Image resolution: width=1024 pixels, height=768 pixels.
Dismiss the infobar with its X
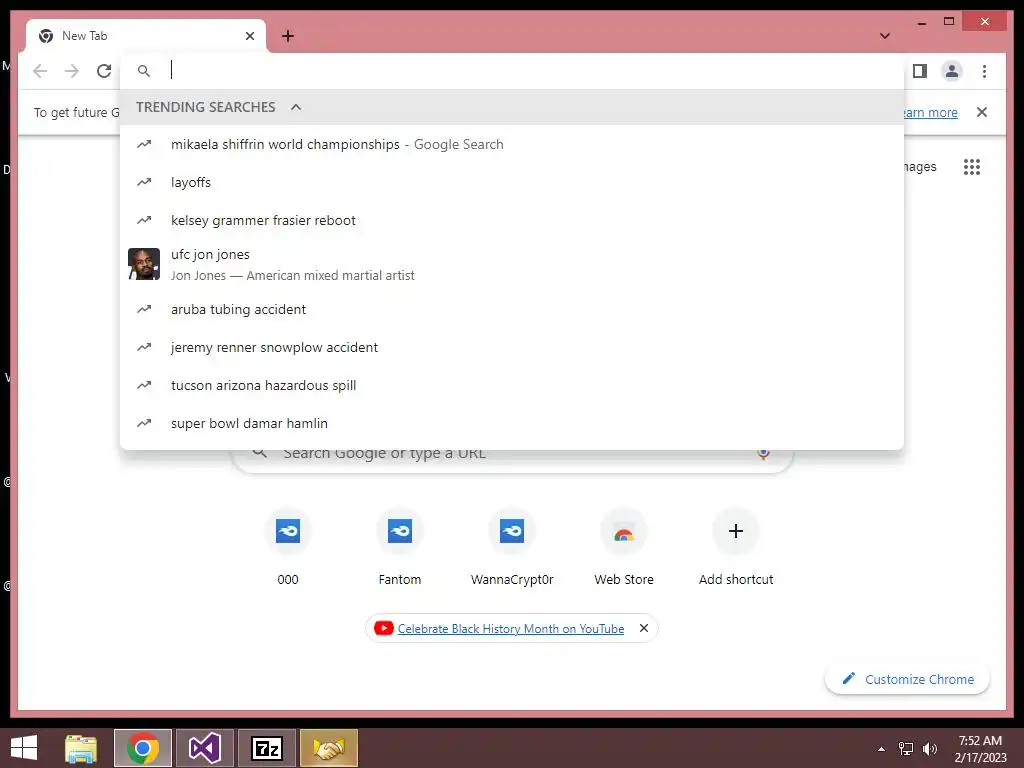(x=982, y=112)
